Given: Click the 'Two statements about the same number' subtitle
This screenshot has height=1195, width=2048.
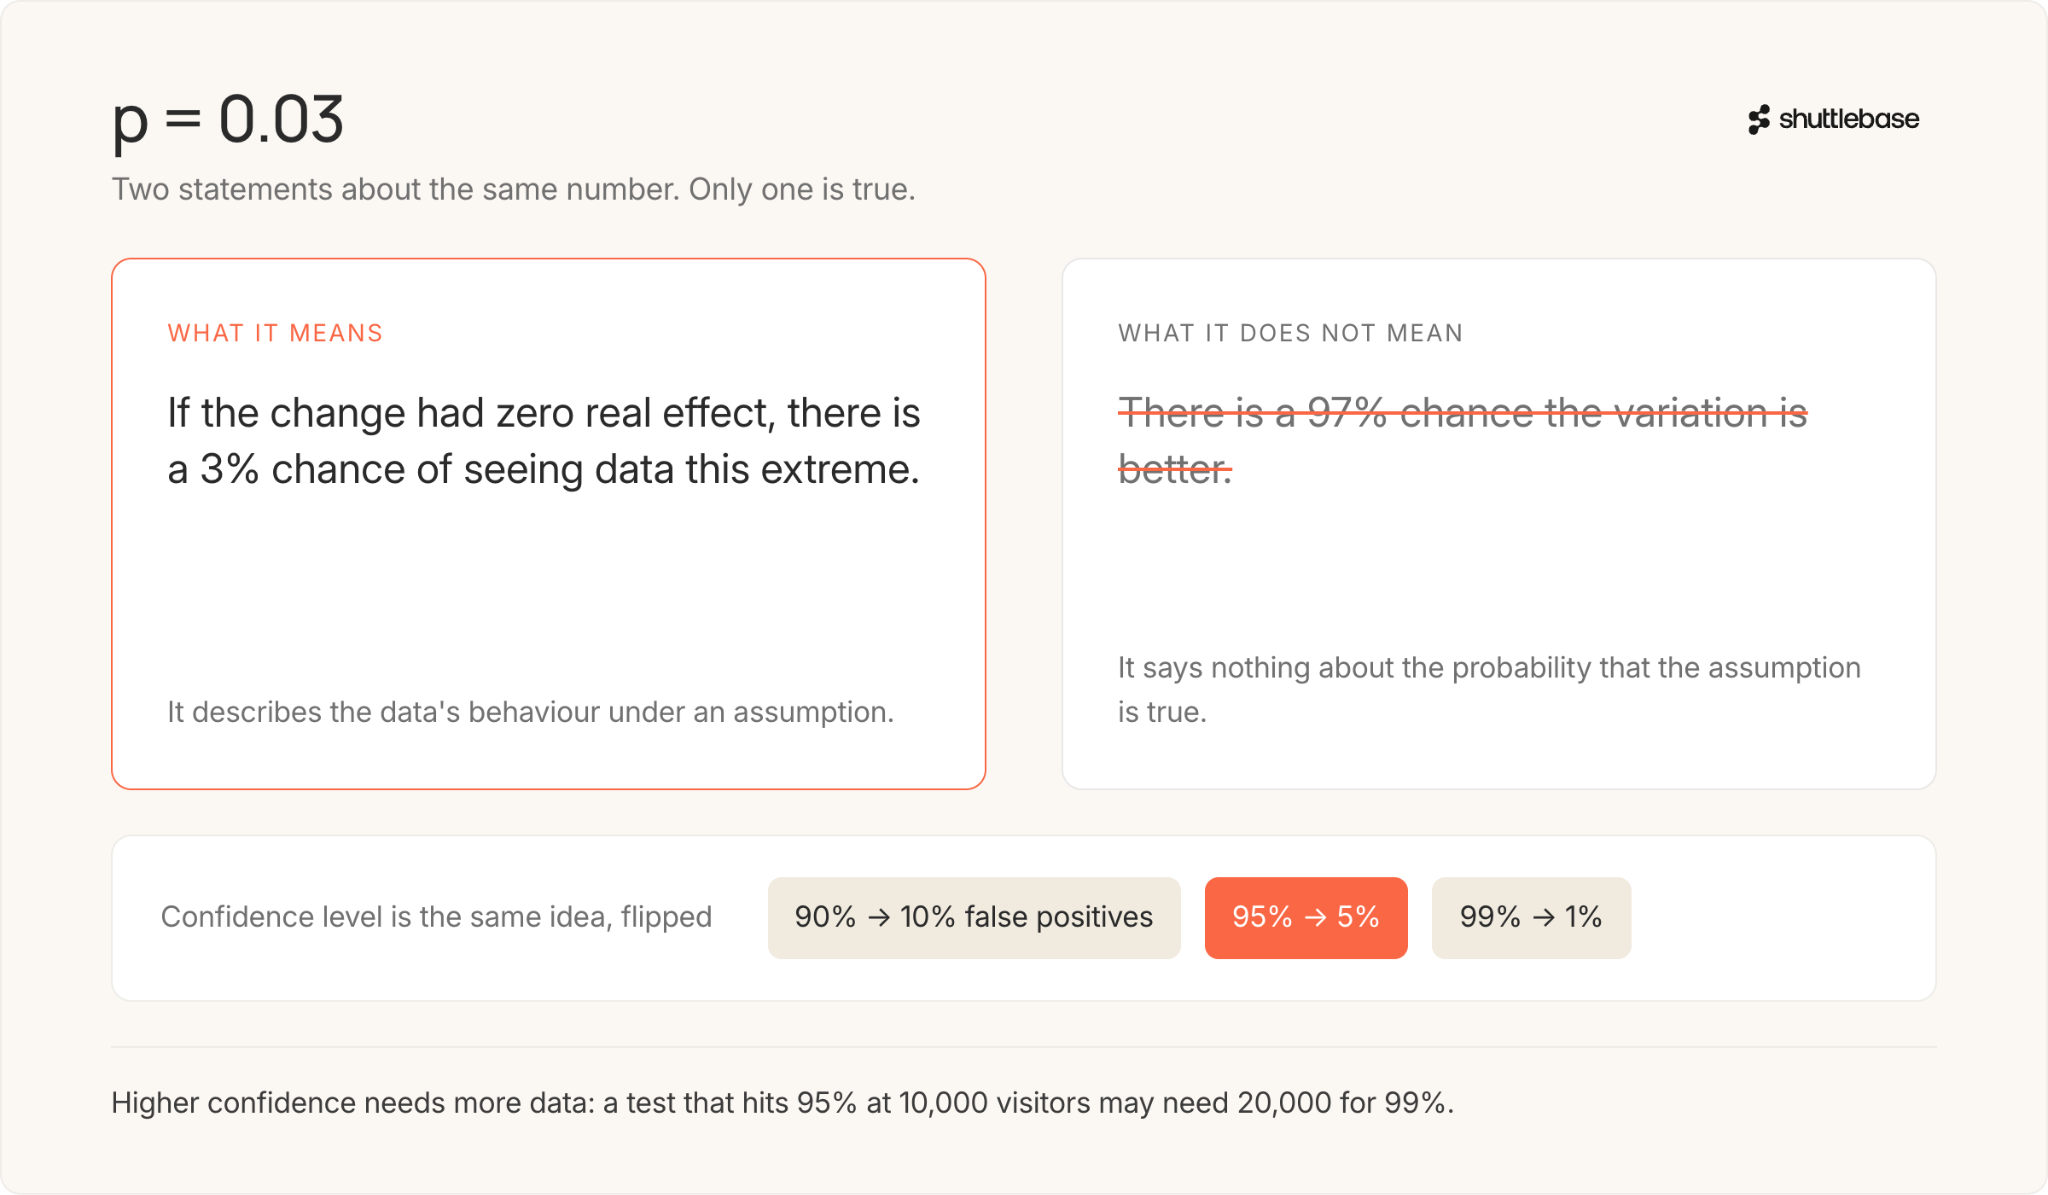Looking at the screenshot, I should (513, 189).
